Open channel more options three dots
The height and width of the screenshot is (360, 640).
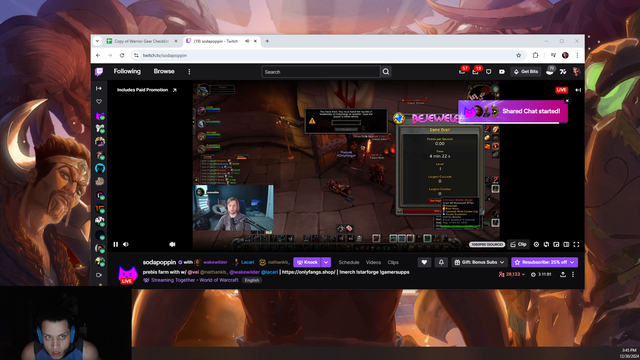573,274
